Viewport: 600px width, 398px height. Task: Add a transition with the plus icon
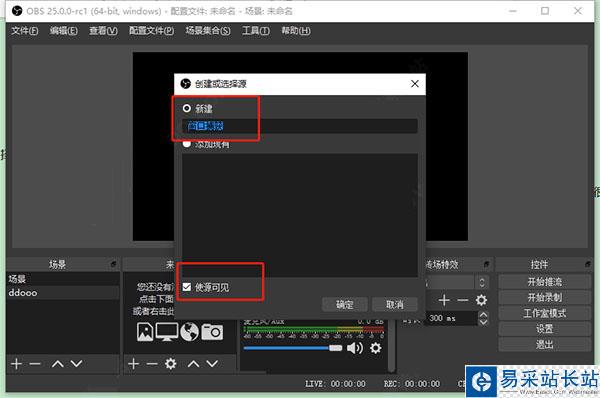coord(444,300)
